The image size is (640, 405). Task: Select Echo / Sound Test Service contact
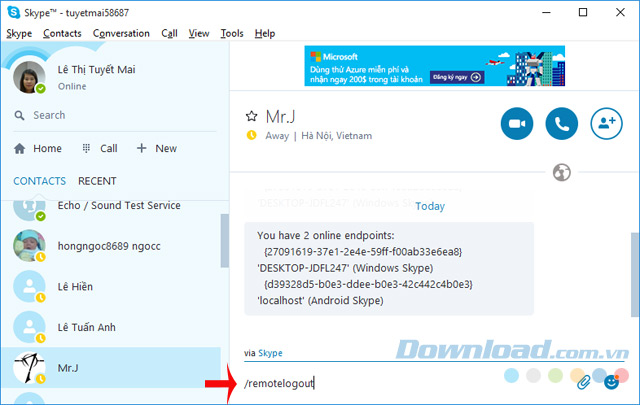111,208
